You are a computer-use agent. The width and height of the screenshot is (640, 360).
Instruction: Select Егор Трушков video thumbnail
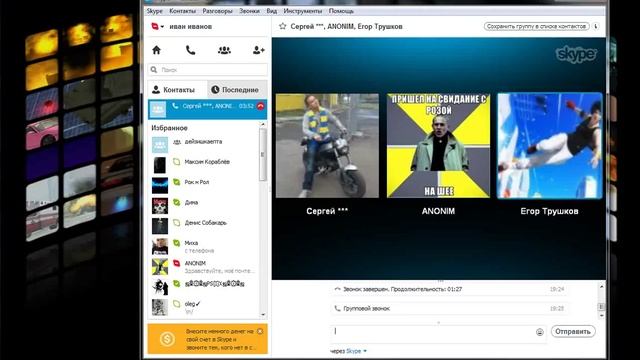549,146
